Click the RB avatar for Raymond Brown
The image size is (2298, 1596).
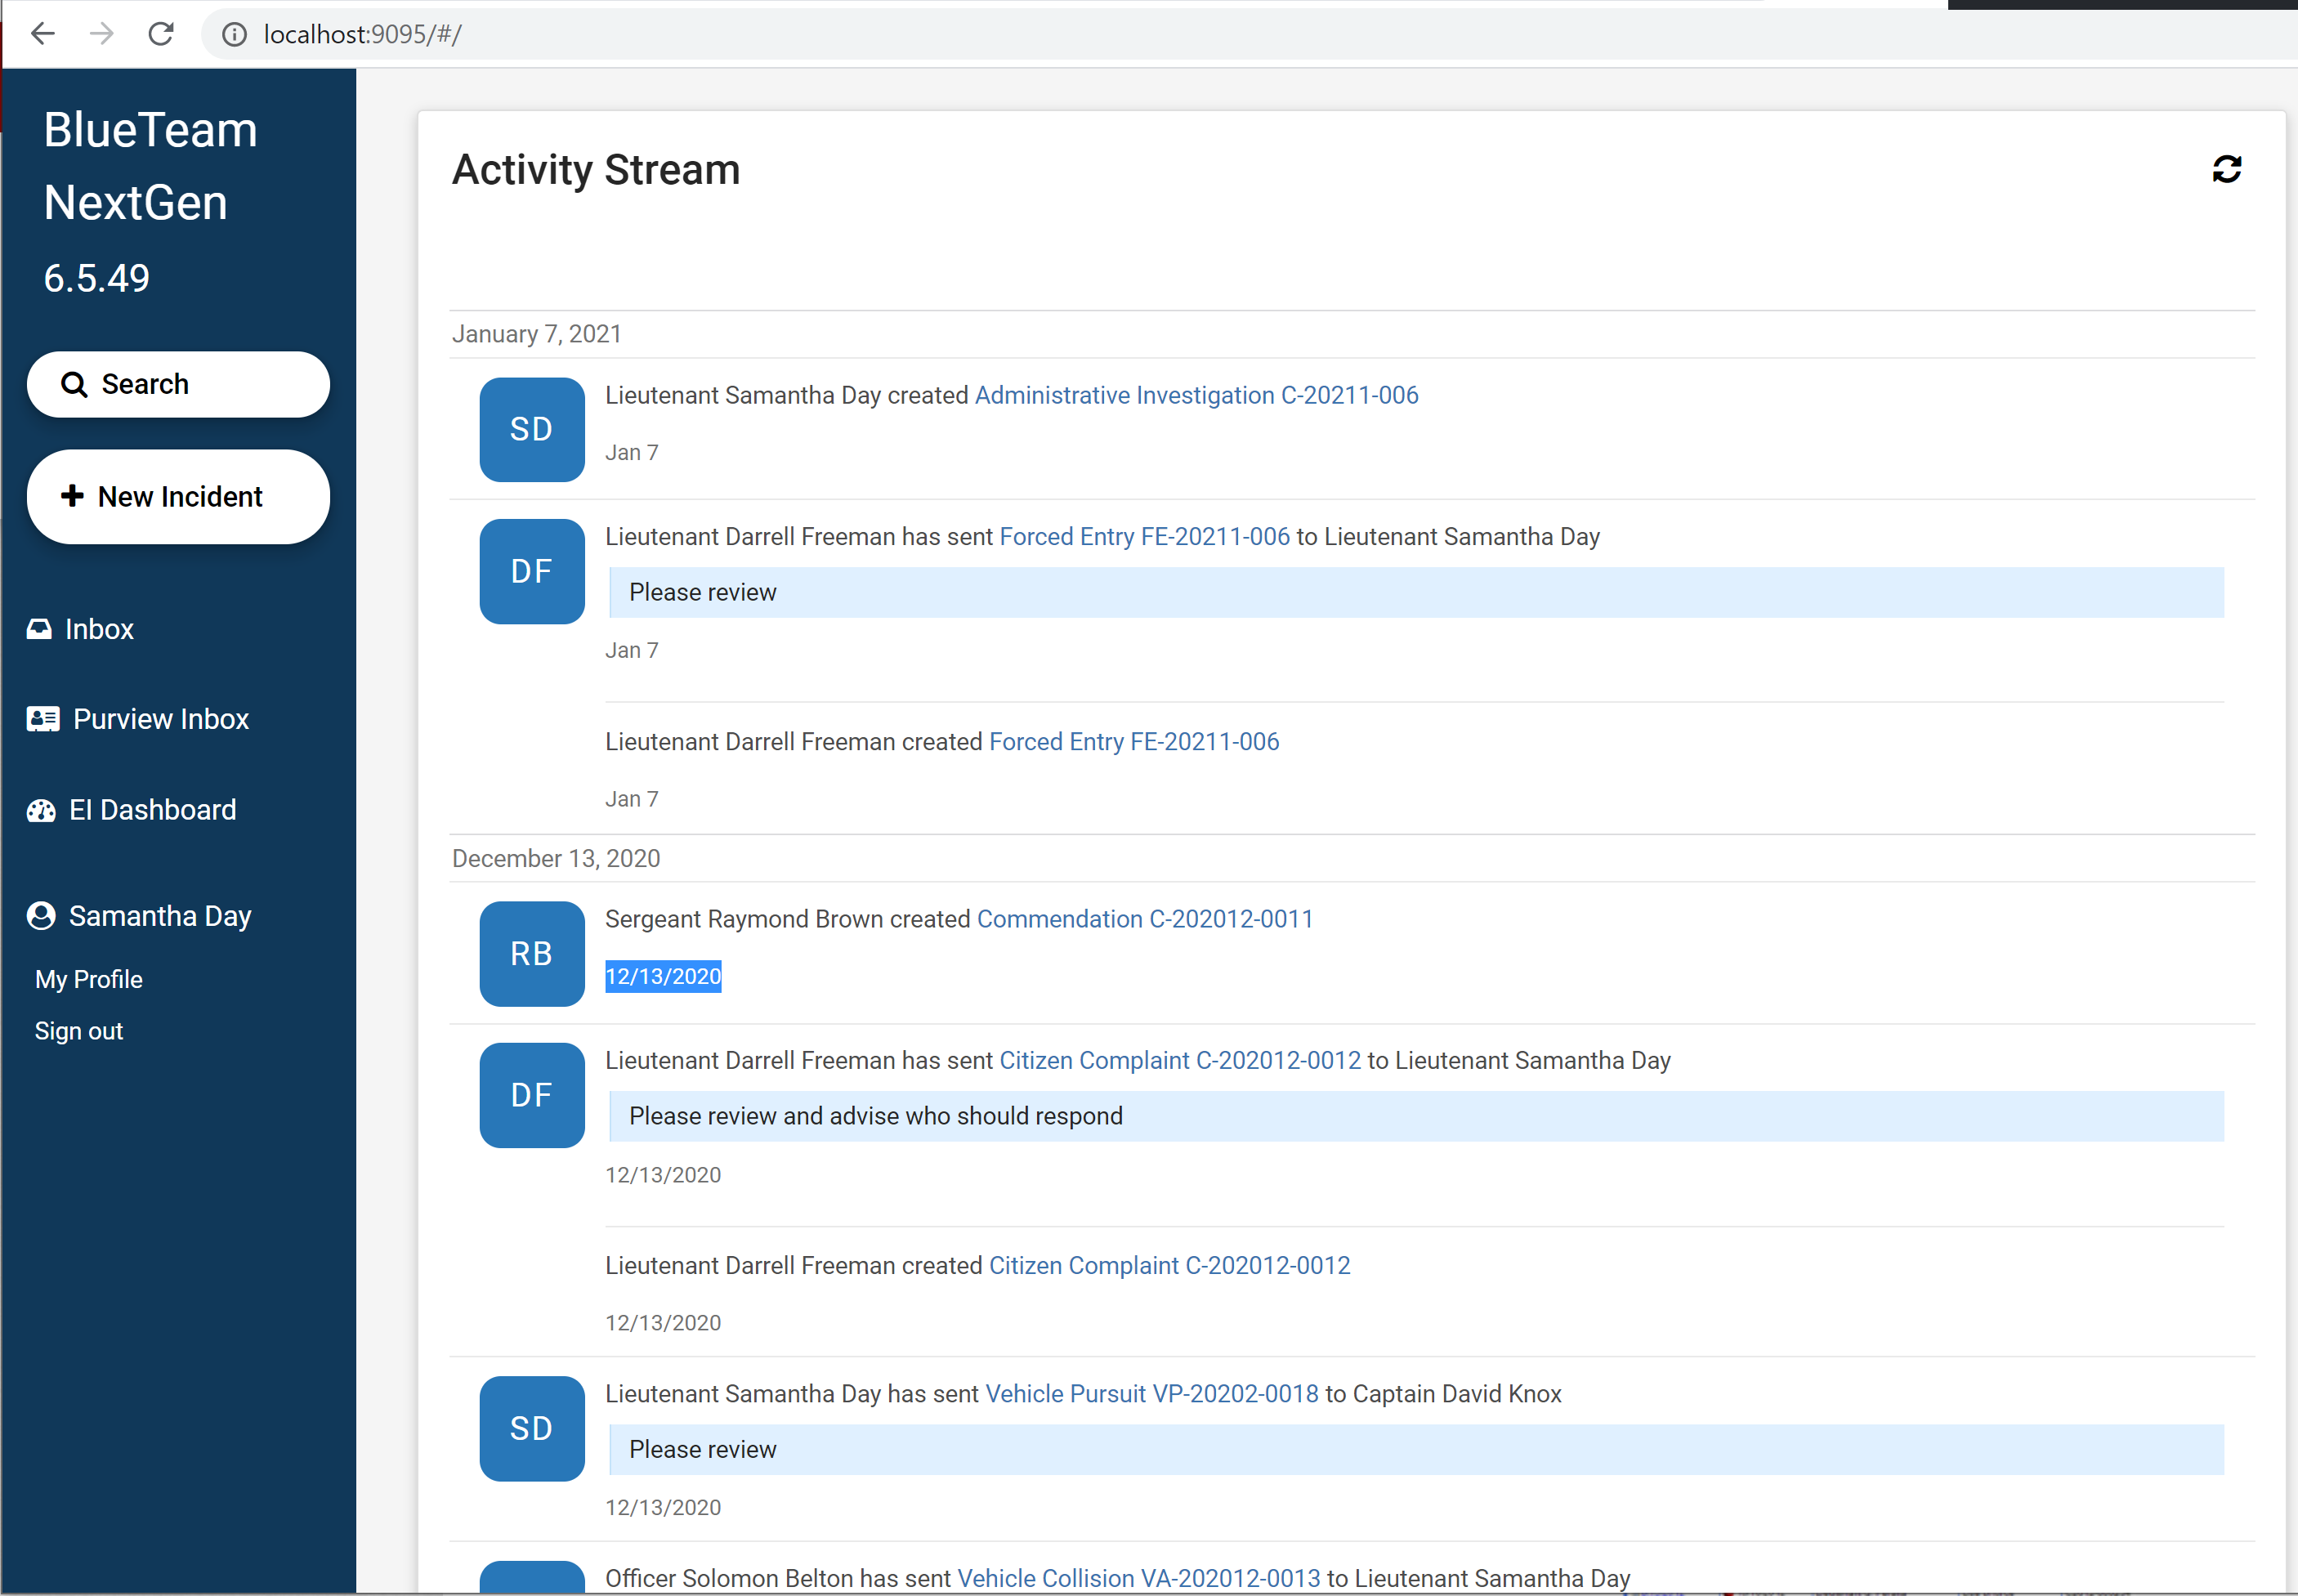click(x=532, y=954)
